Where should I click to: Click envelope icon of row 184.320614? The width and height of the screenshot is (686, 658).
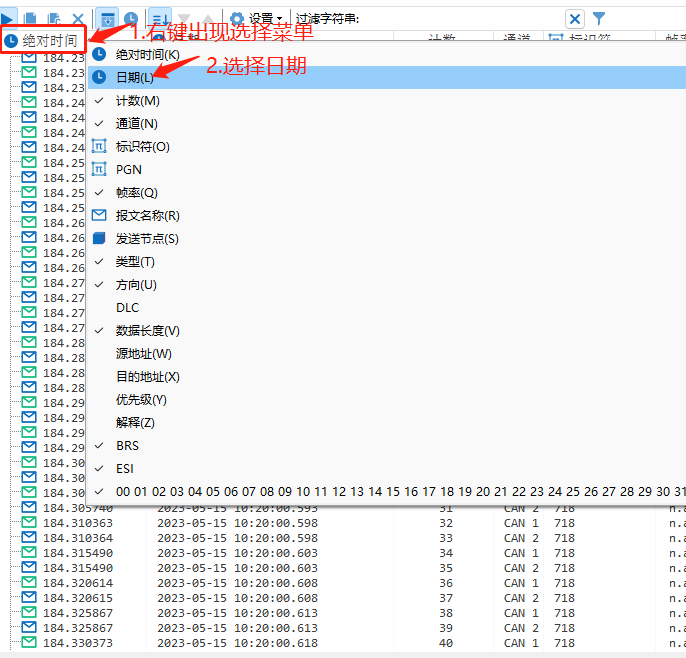pos(29,582)
